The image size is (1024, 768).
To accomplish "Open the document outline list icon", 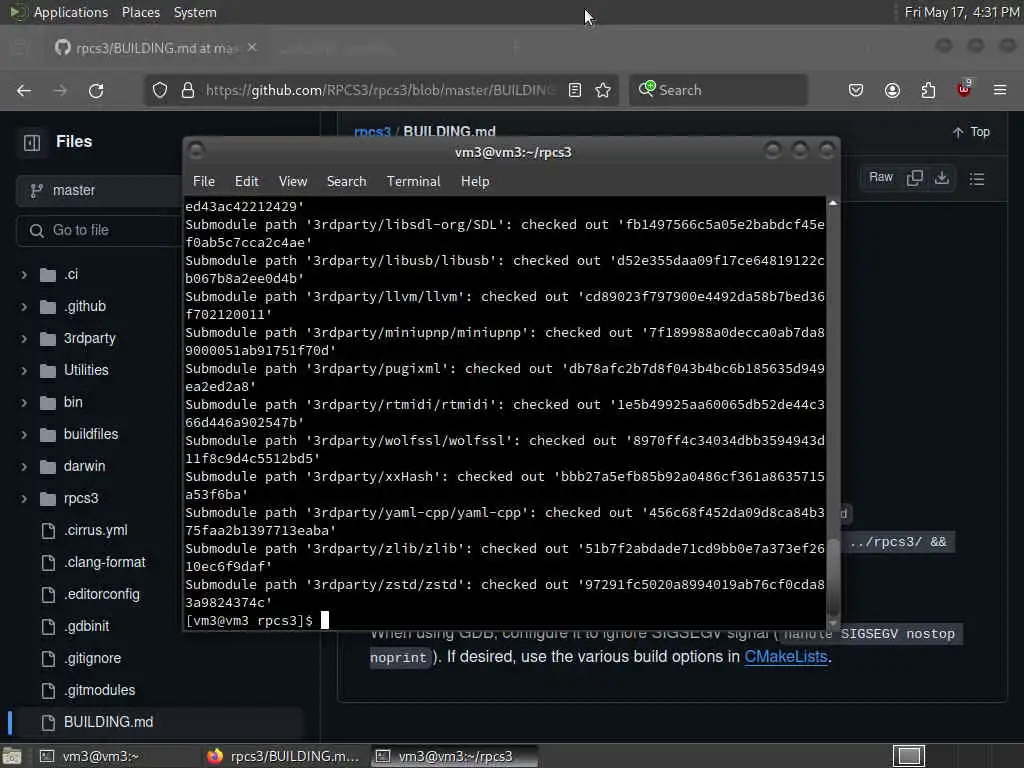I will 977,178.
